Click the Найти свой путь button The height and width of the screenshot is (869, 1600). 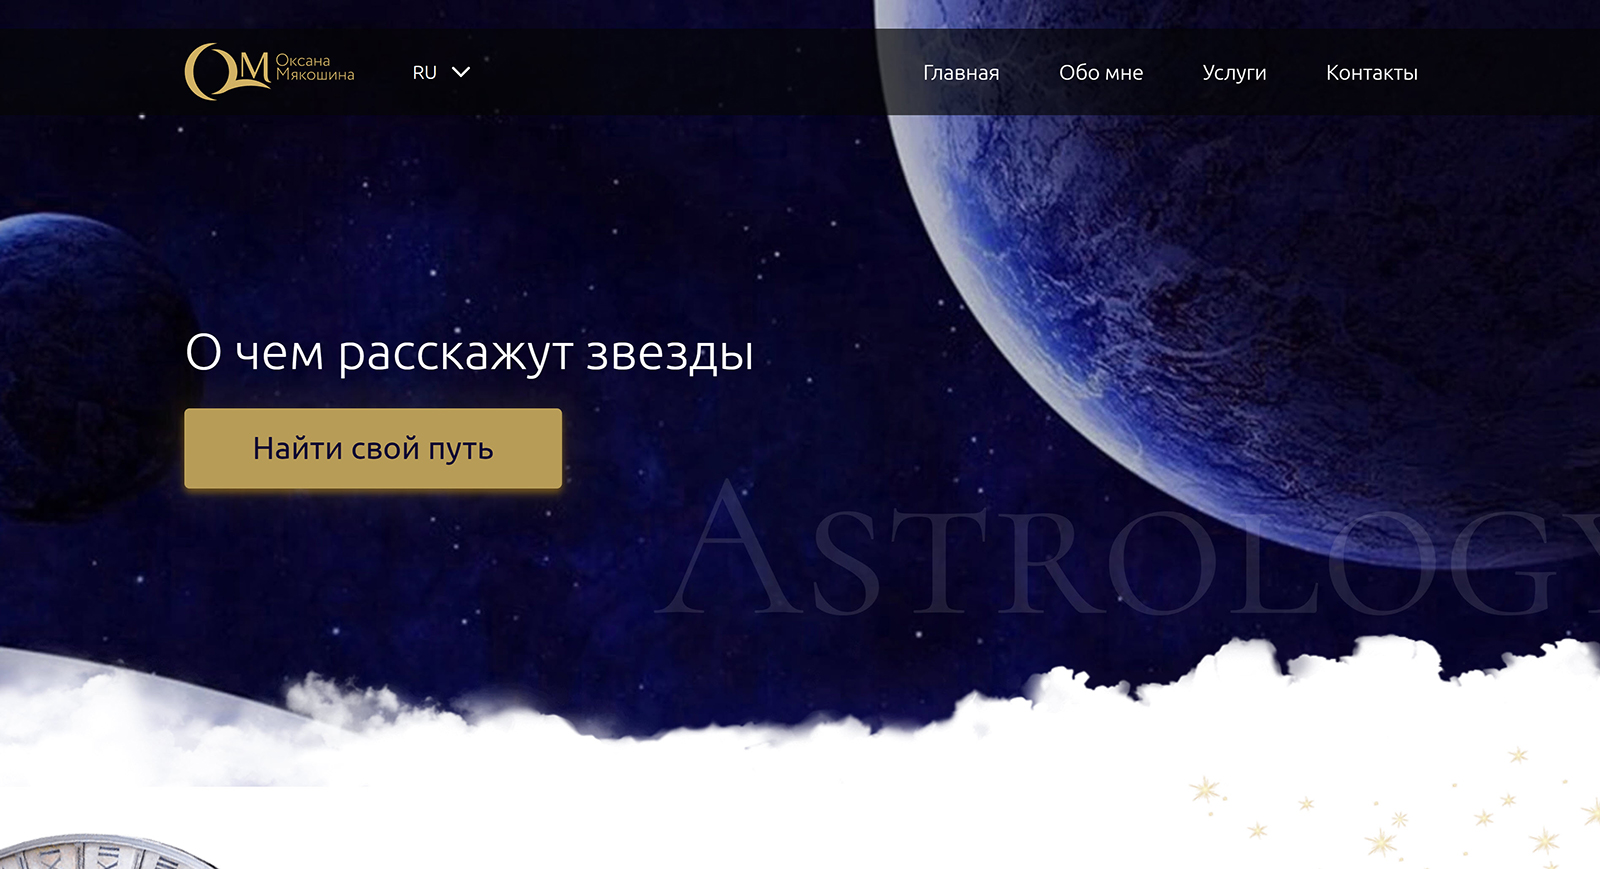(373, 448)
